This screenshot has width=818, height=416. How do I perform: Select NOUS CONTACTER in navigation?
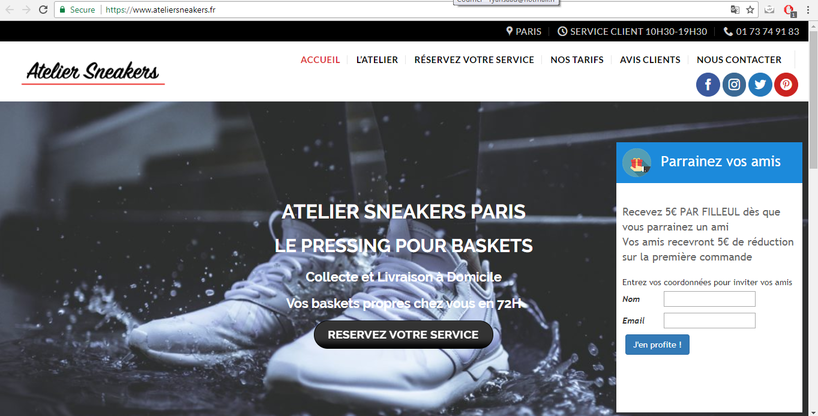[739, 60]
